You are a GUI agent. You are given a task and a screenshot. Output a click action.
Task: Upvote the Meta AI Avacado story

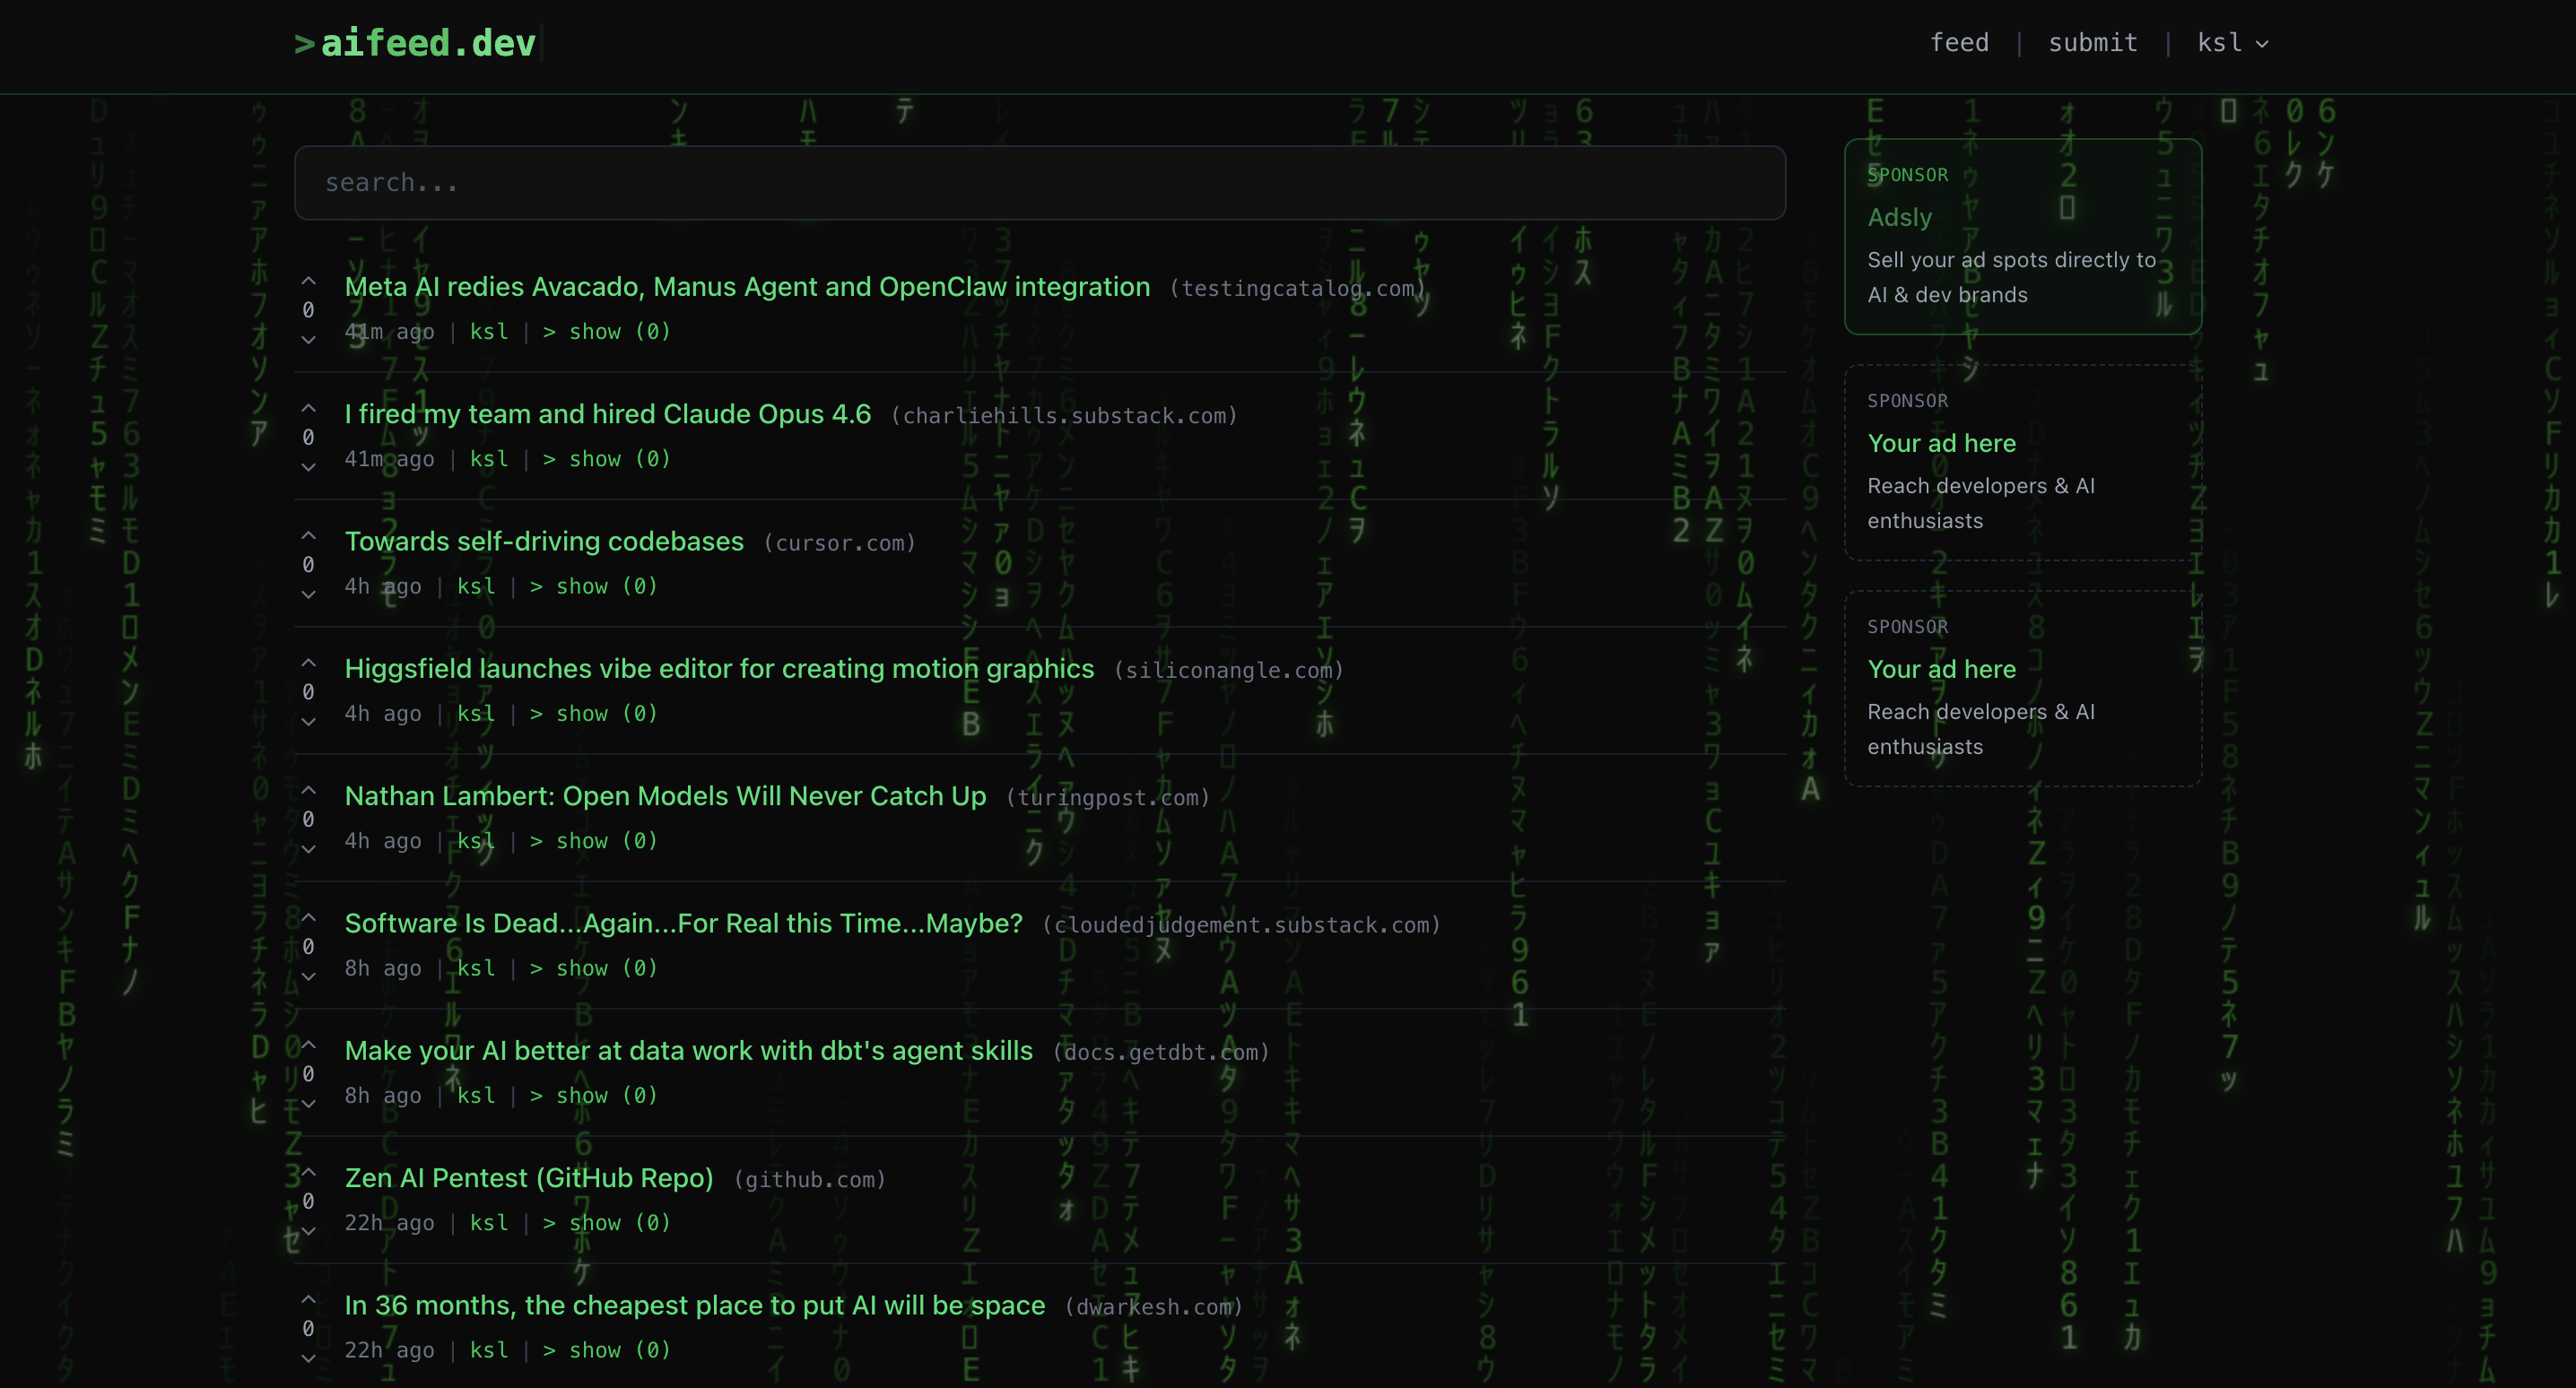[x=308, y=282]
